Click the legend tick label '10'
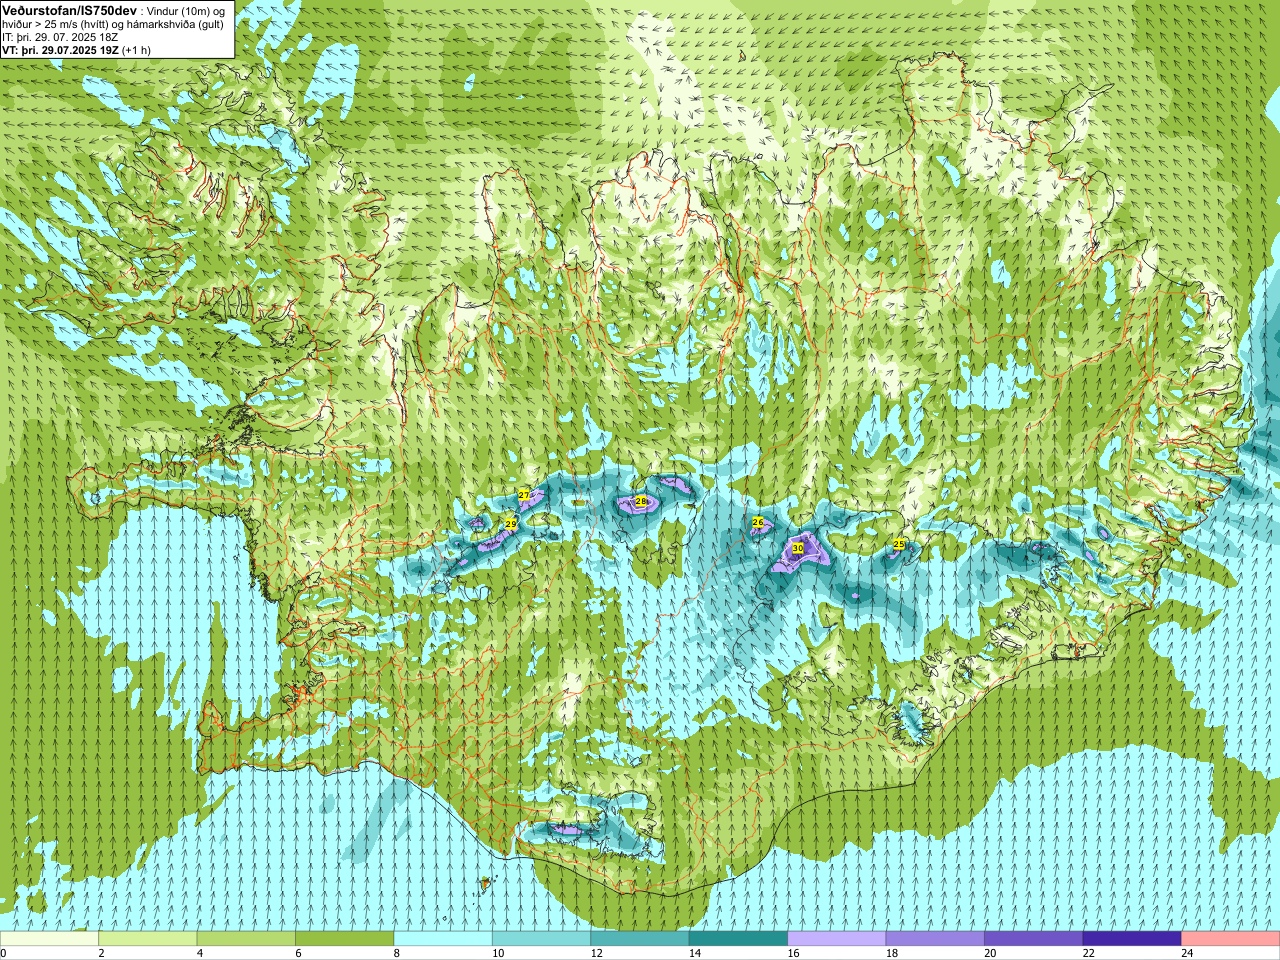Screen dimensions: 1280x960 pos(498,953)
